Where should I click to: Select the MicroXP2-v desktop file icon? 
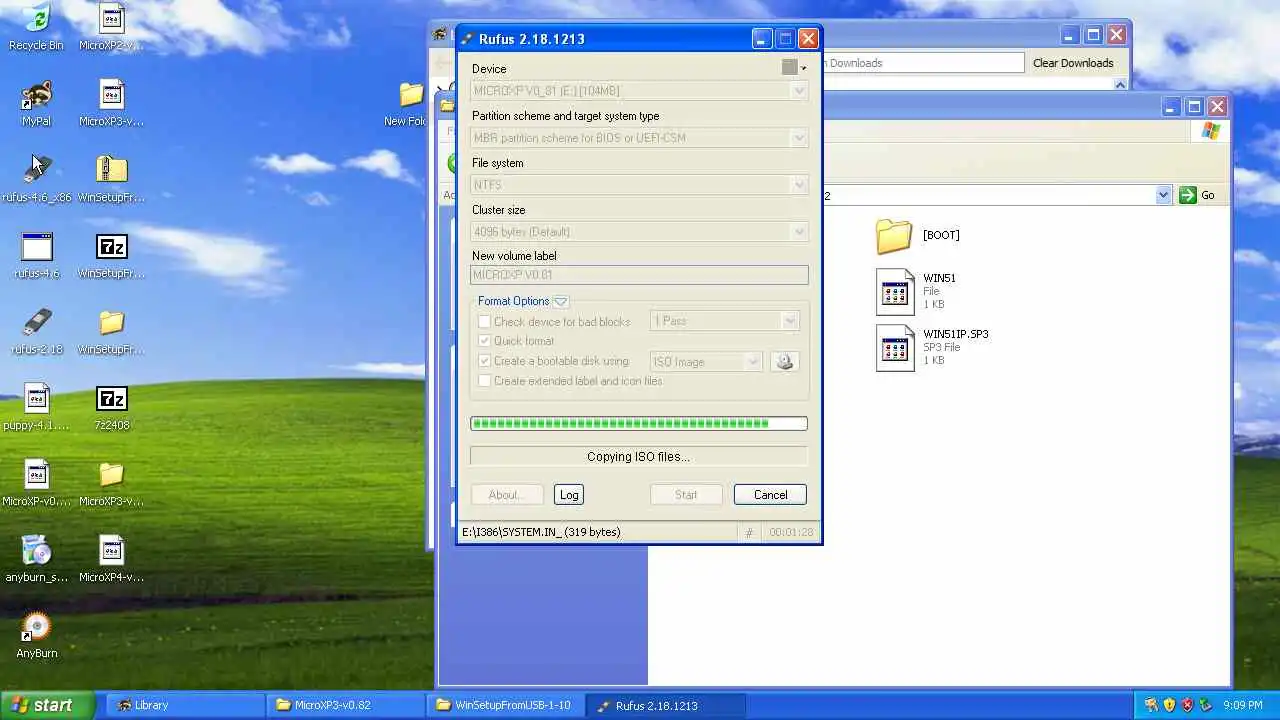point(111,26)
